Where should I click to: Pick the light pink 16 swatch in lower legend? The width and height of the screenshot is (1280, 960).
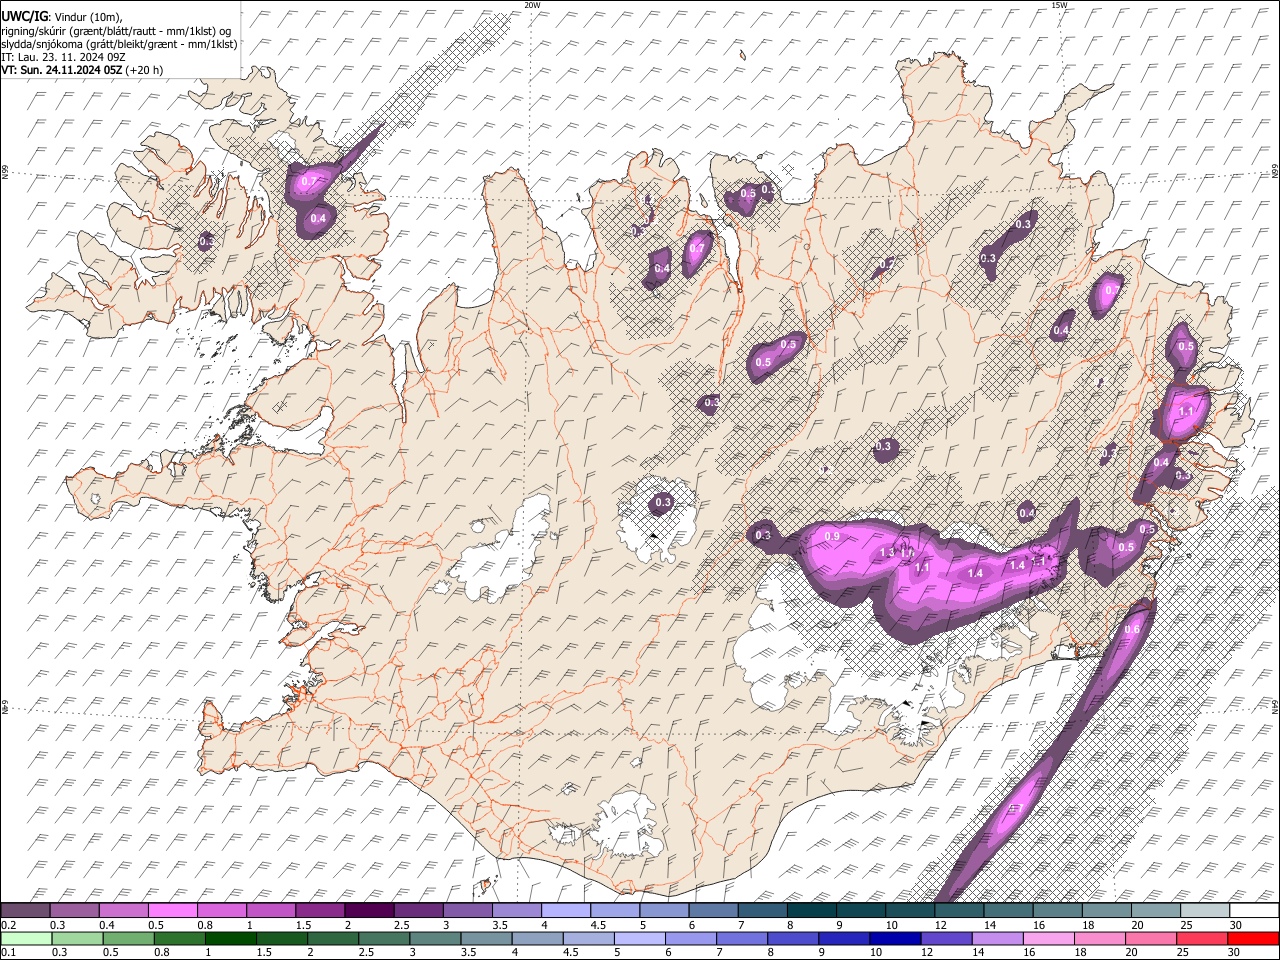(x=1049, y=938)
